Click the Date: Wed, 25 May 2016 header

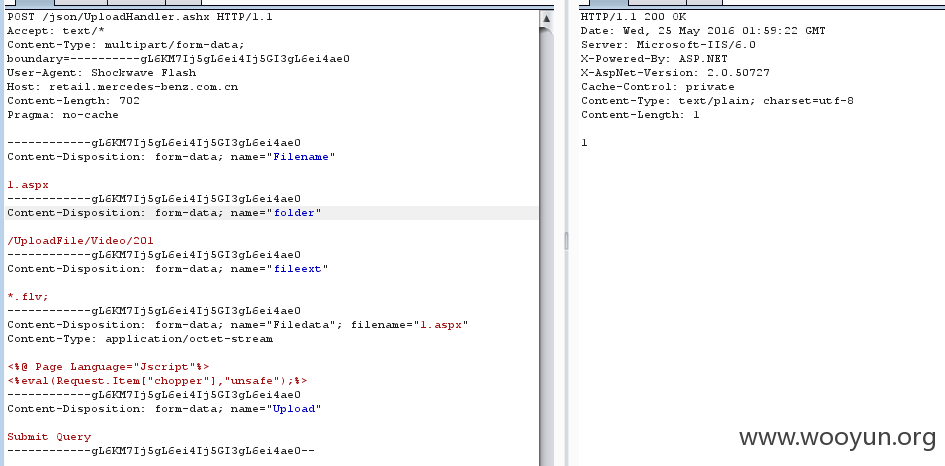coord(703,31)
